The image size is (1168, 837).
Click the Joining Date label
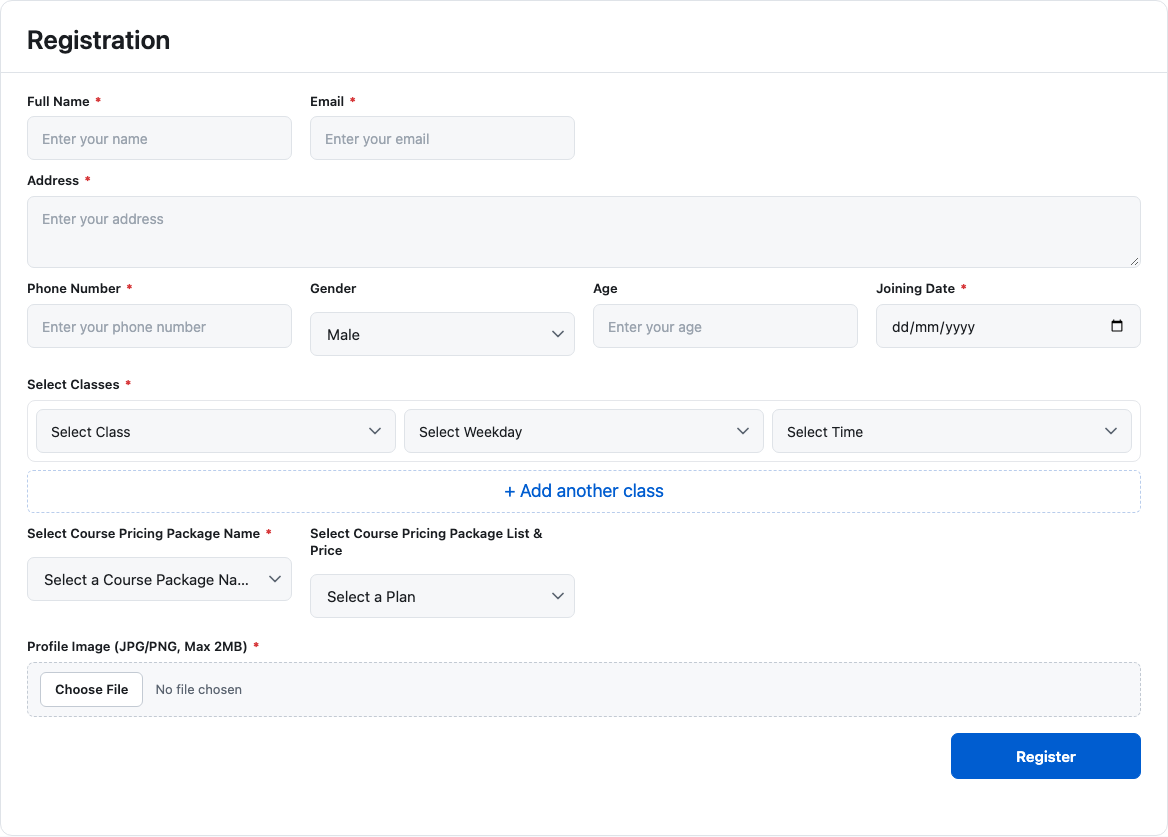coord(915,288)
